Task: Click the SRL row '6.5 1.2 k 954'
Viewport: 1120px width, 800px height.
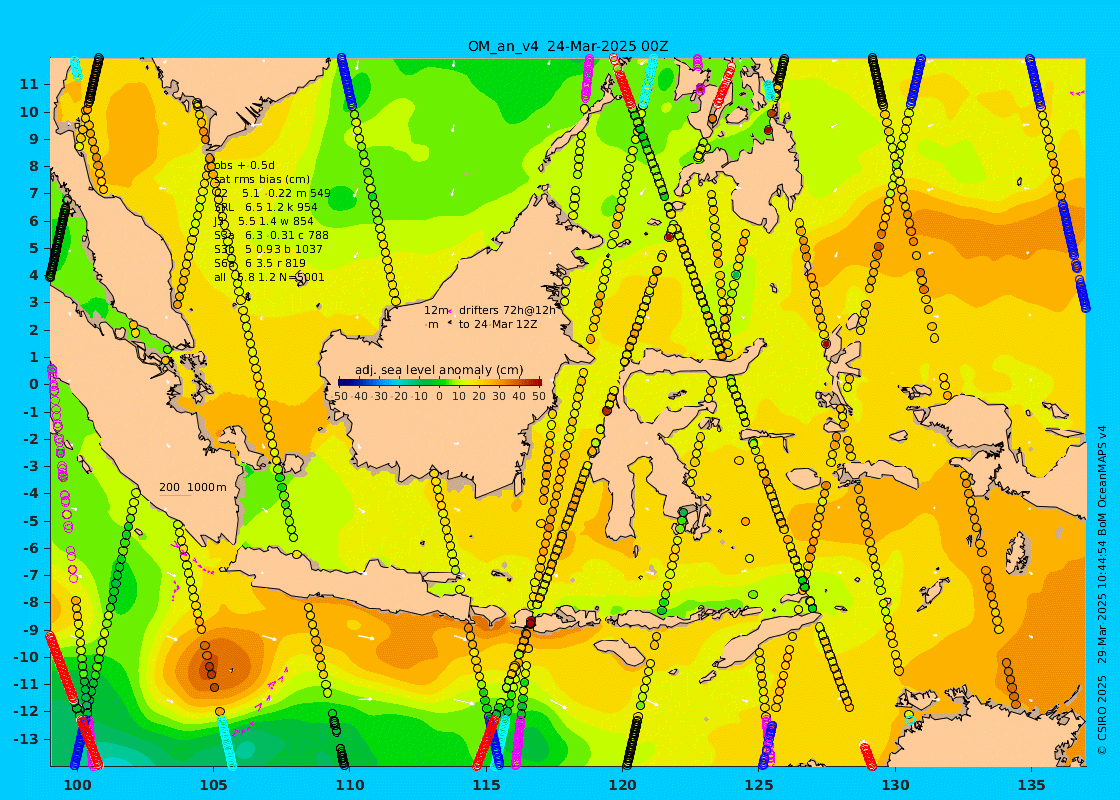Action: [x=266, y=207]
